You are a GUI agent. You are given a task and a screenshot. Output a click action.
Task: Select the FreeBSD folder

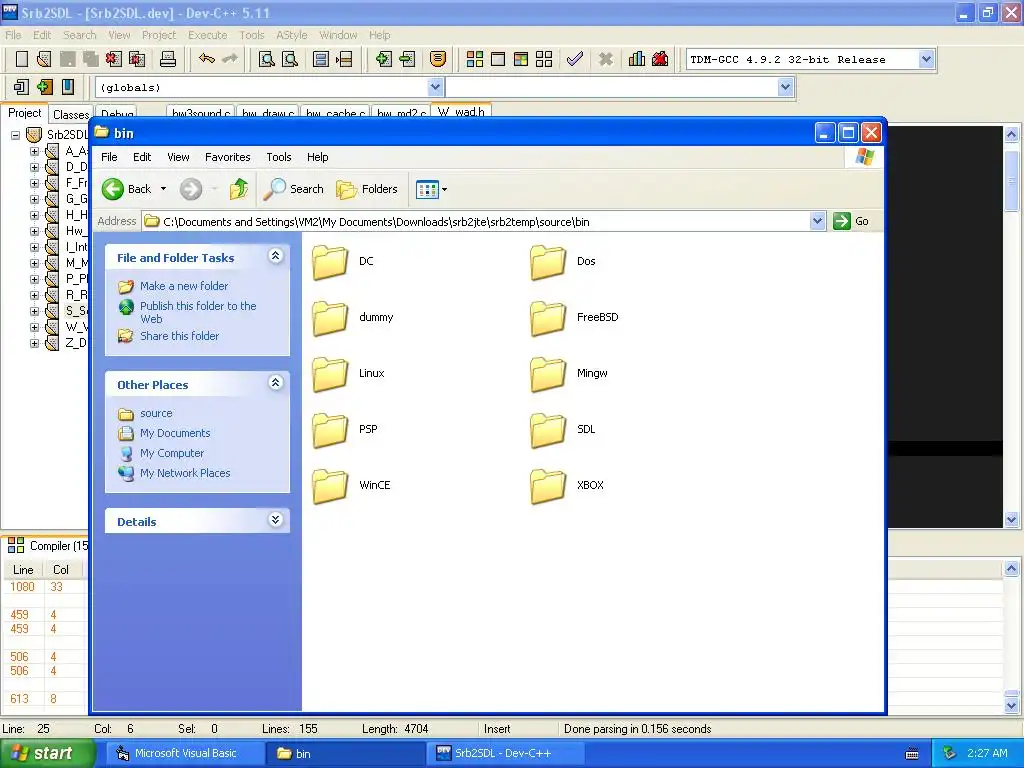coord(575,318)
